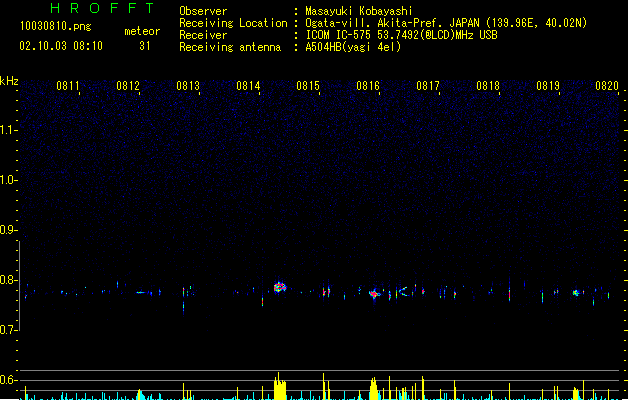629x400 pixels.
Task: Click the tallest yellow intensity peak below 0814
Action: (x=278, y=386)
